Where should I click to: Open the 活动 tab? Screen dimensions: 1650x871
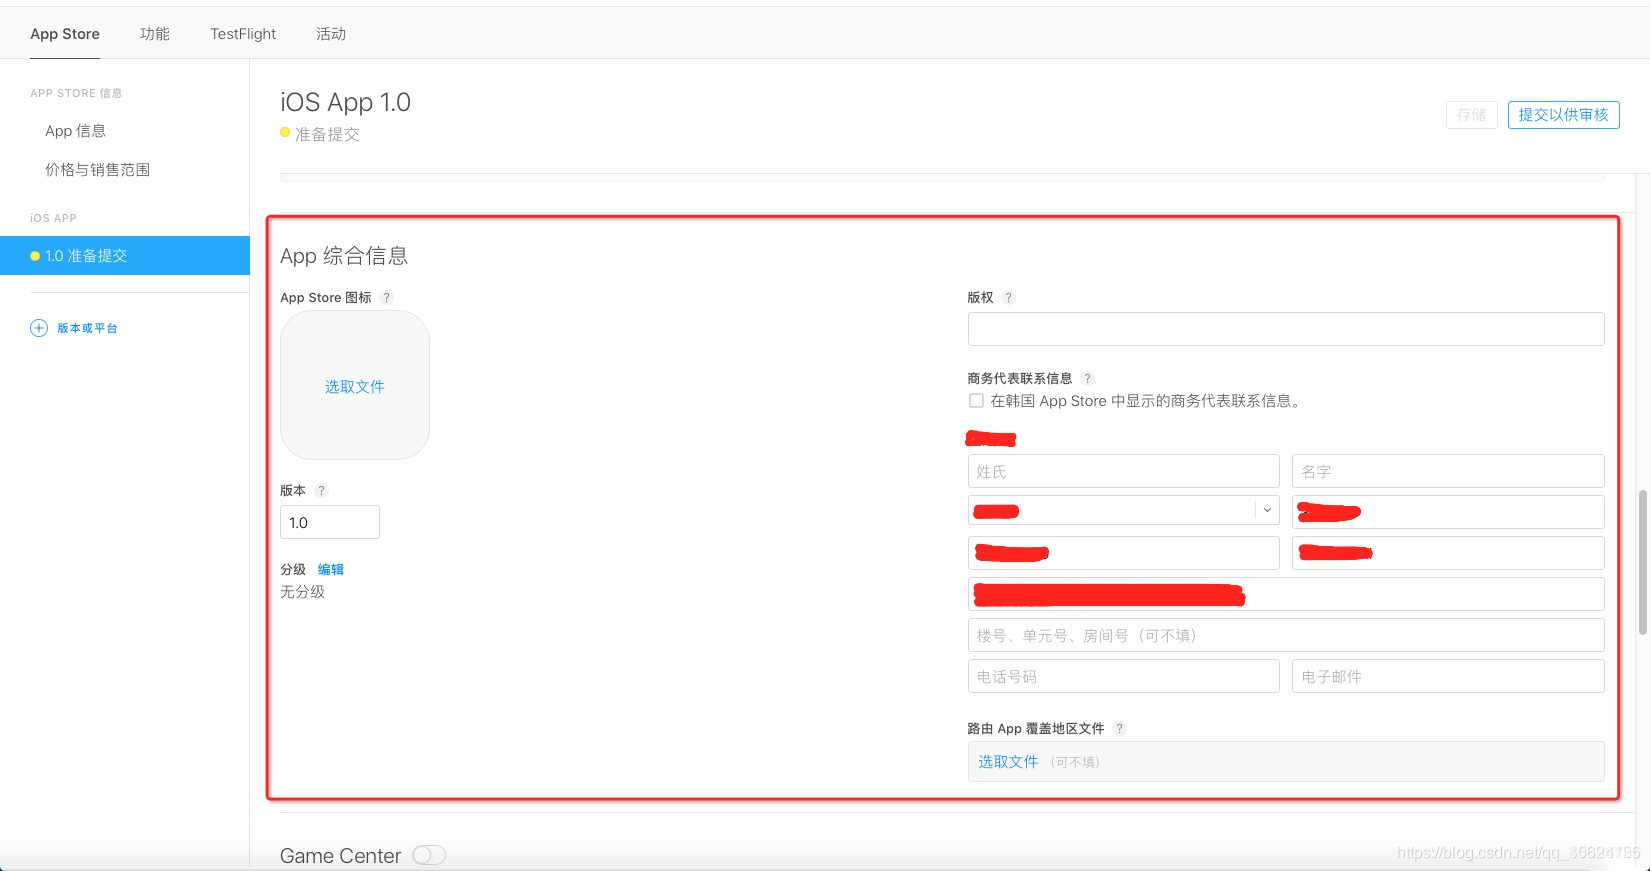(331, 34)
